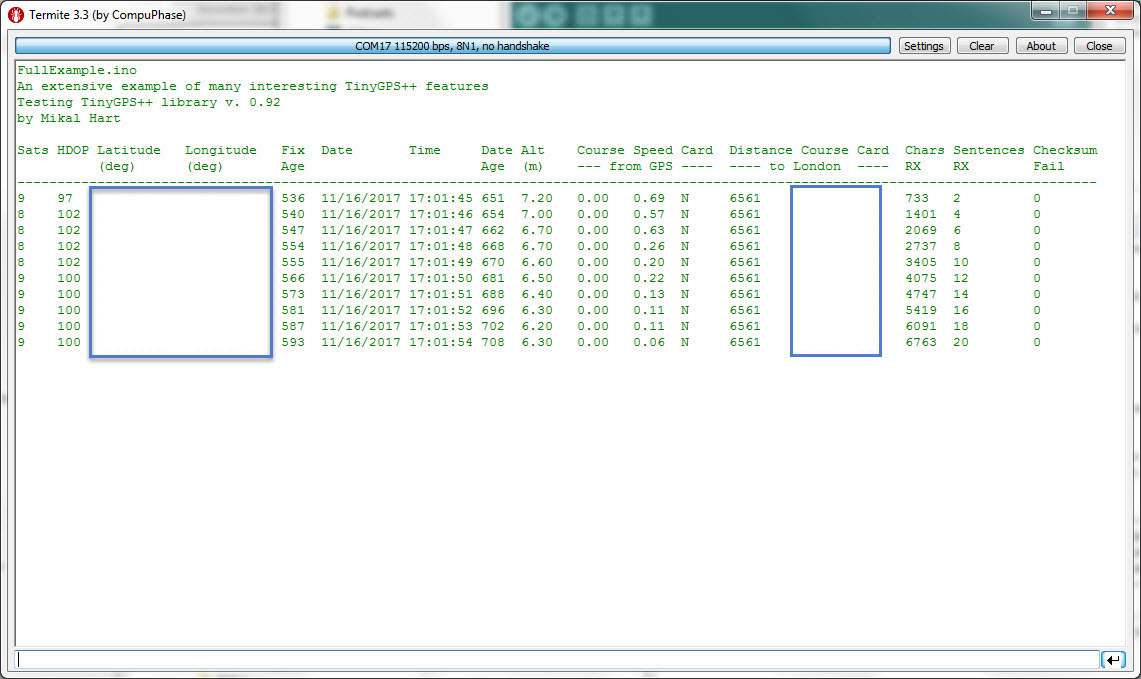Open the About dialog
Viewport: 1141px width, 679px height.
[x=1040, y=45]
